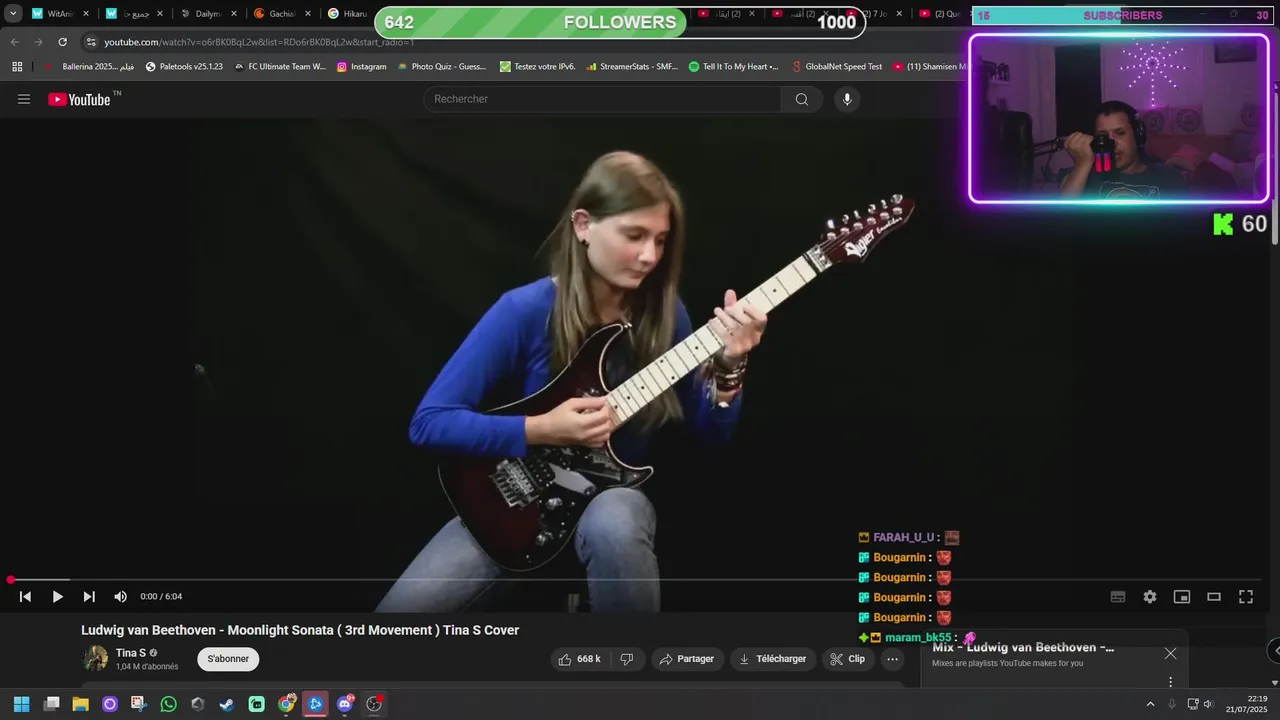Start voice search with the microphone icon
Image resolution: width=1280 pixels, height=720 pixels.
point(847,99)
